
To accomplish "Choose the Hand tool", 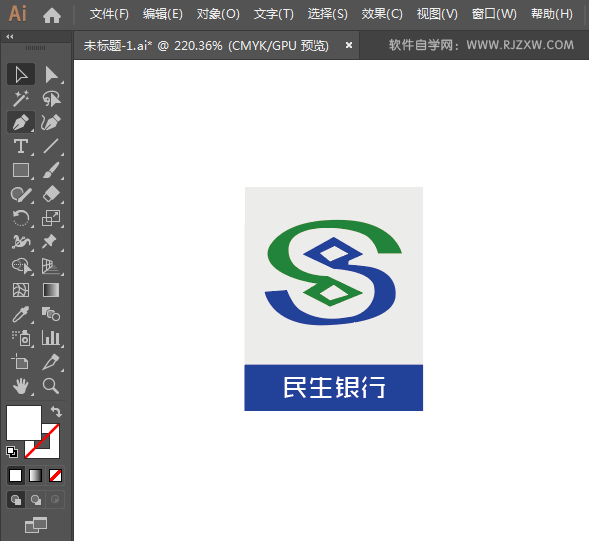I will click(x=21, y=386).
